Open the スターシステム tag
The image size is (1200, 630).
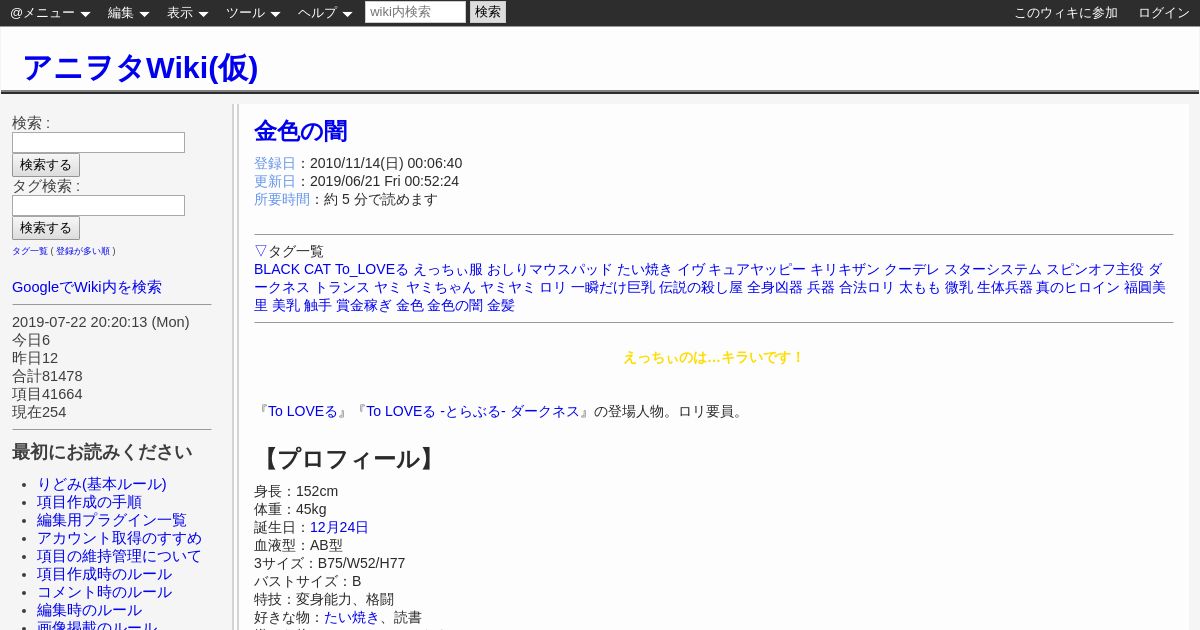[993, 269]
